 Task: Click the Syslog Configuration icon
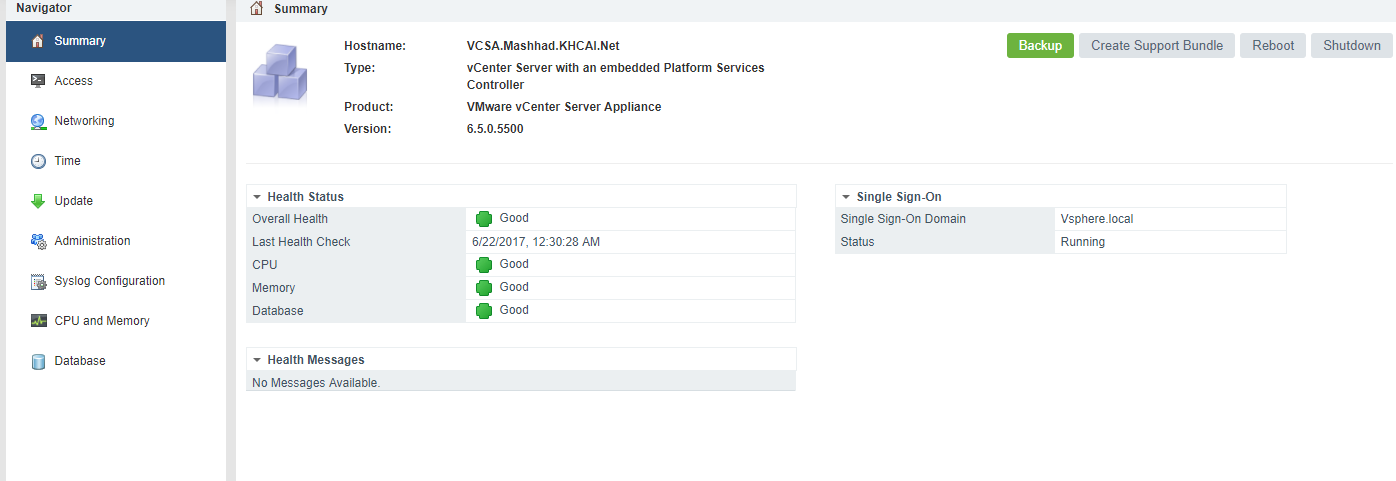click(38, 281)
